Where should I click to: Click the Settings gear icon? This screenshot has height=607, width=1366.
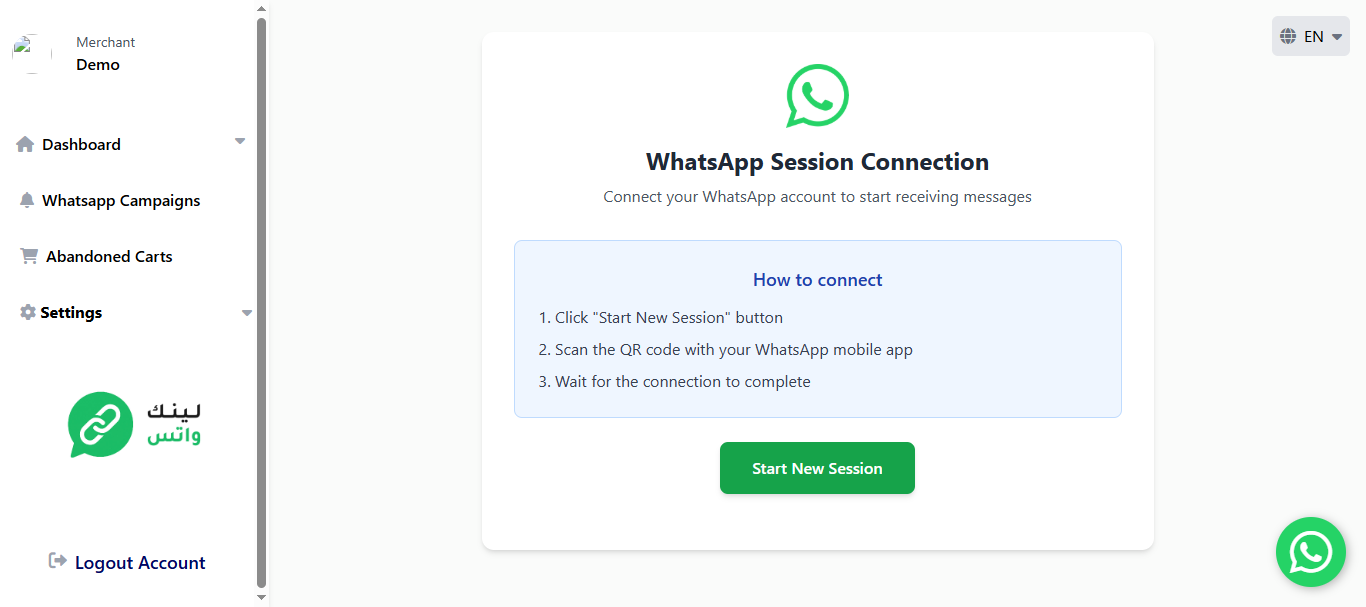(28, 312)
